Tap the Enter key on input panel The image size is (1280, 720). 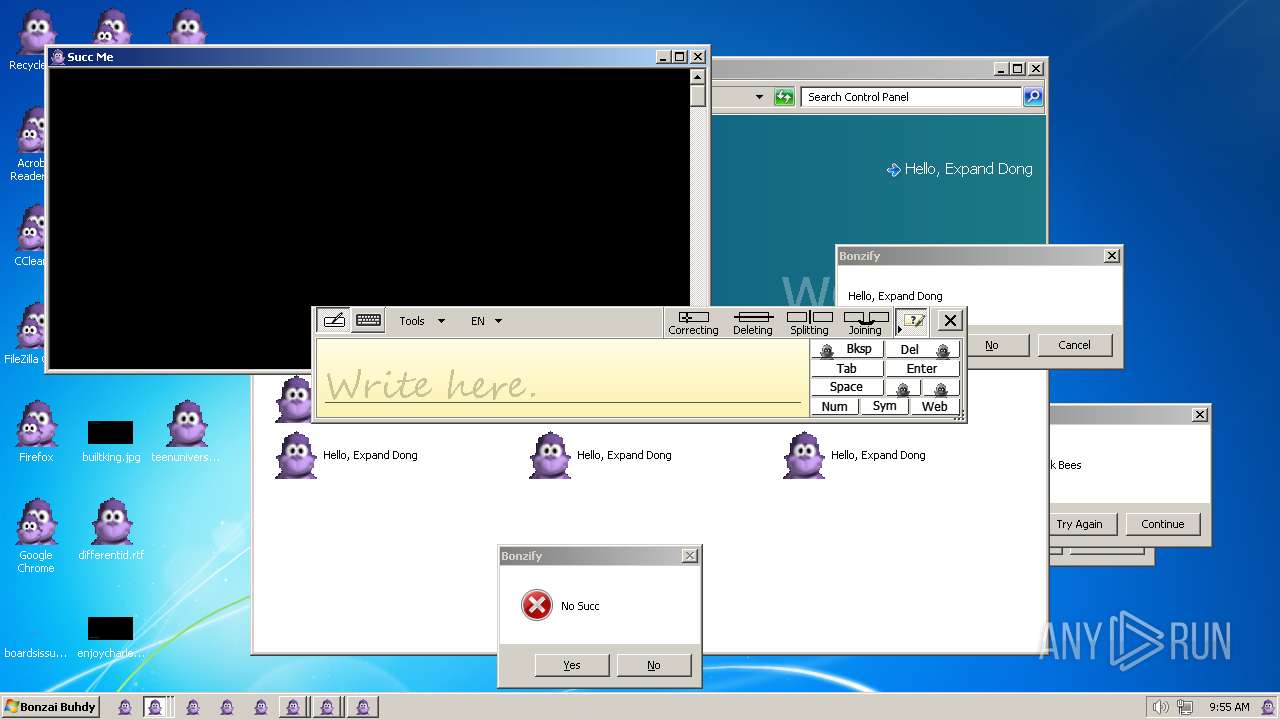pyautogui.click(x=922, y=368)
